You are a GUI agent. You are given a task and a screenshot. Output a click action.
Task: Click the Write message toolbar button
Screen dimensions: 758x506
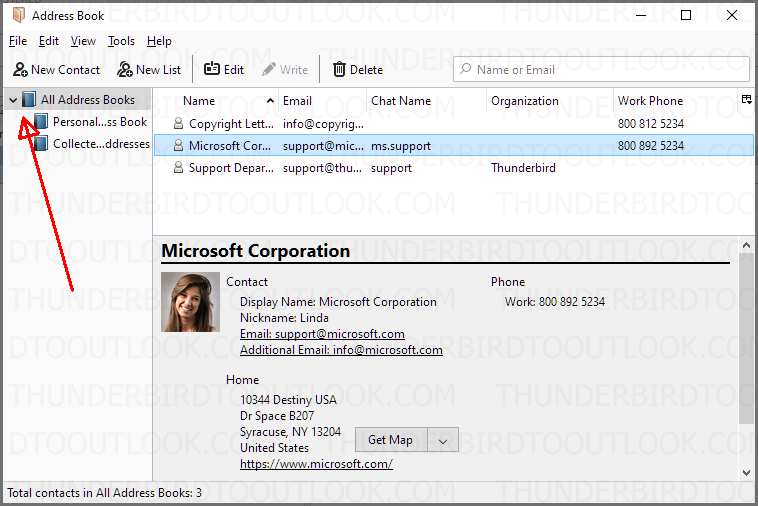point(285,70)
